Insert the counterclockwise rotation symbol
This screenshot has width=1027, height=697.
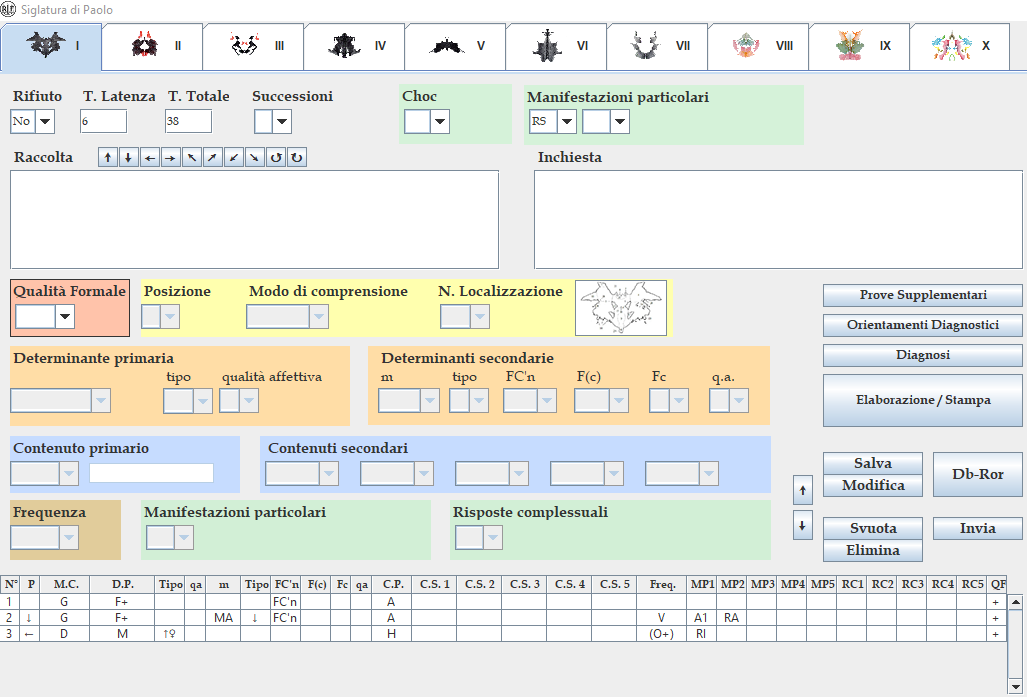click(x=276, y=157)
